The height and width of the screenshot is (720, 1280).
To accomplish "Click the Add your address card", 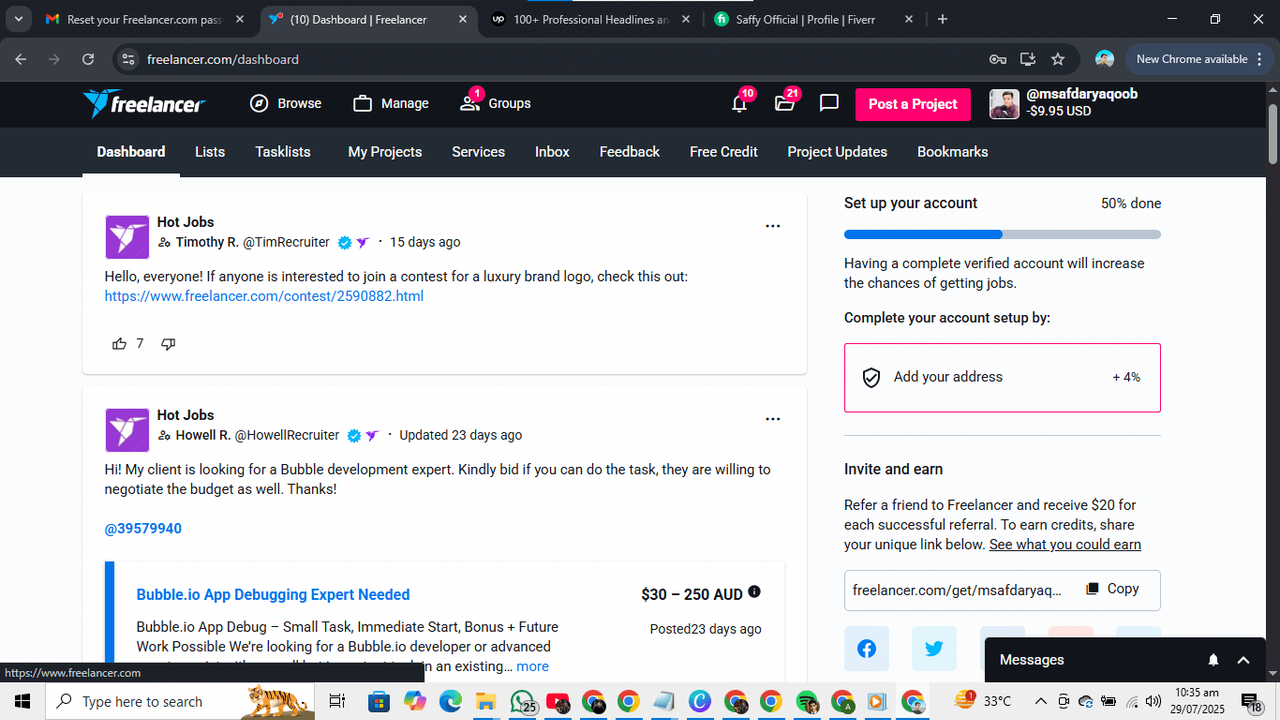I will (1002, 377).
